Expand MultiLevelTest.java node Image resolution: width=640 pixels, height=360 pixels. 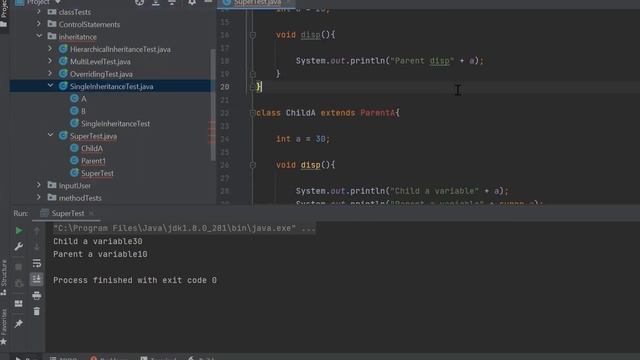click(50, 61)
